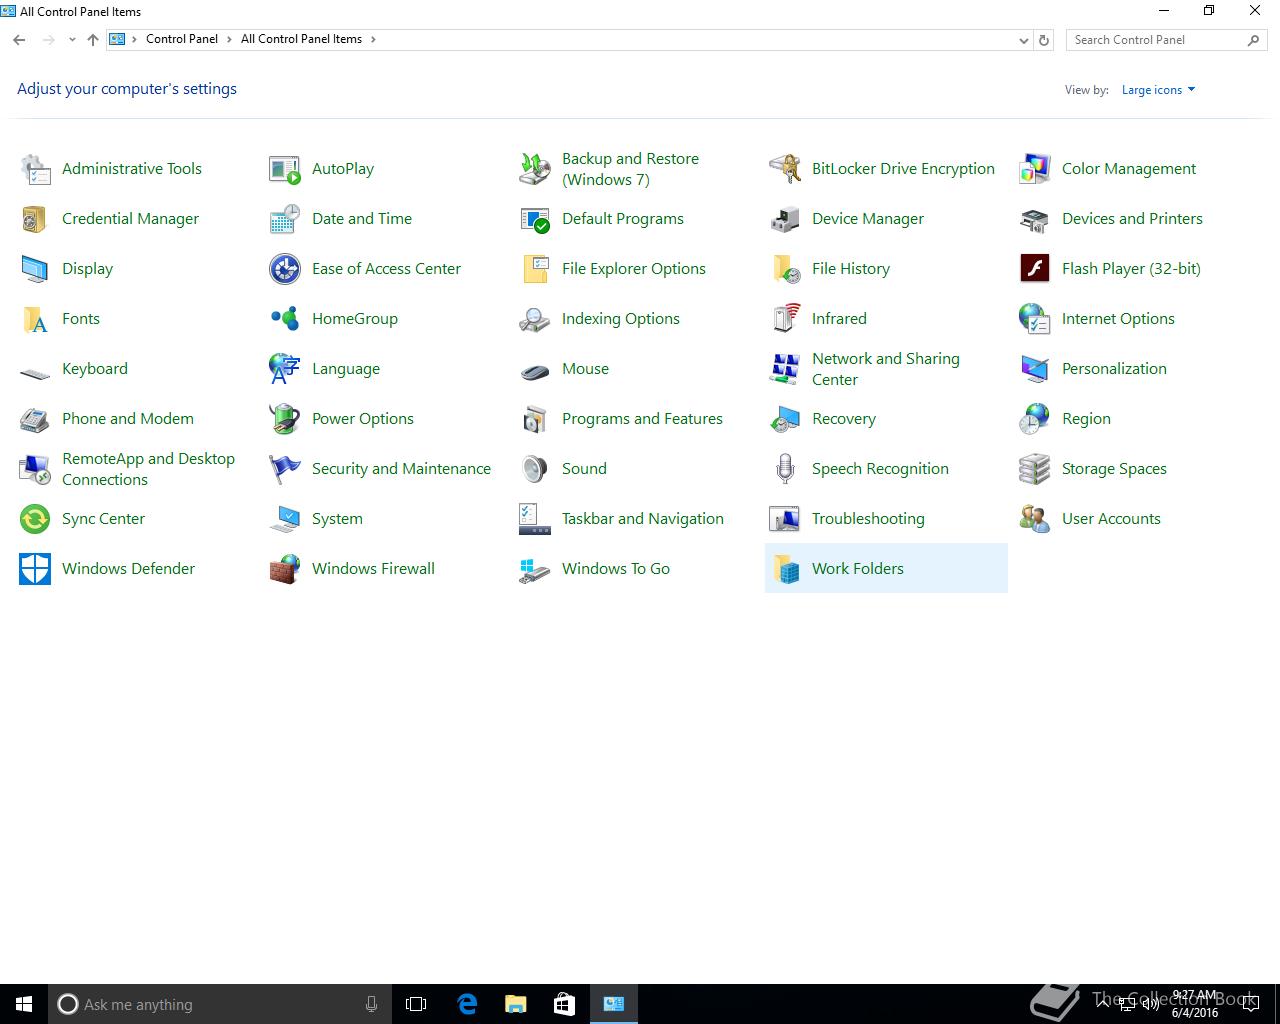Open the Windows Defender shield icon
The image size is (1280, 1024).
click(35, 569)
